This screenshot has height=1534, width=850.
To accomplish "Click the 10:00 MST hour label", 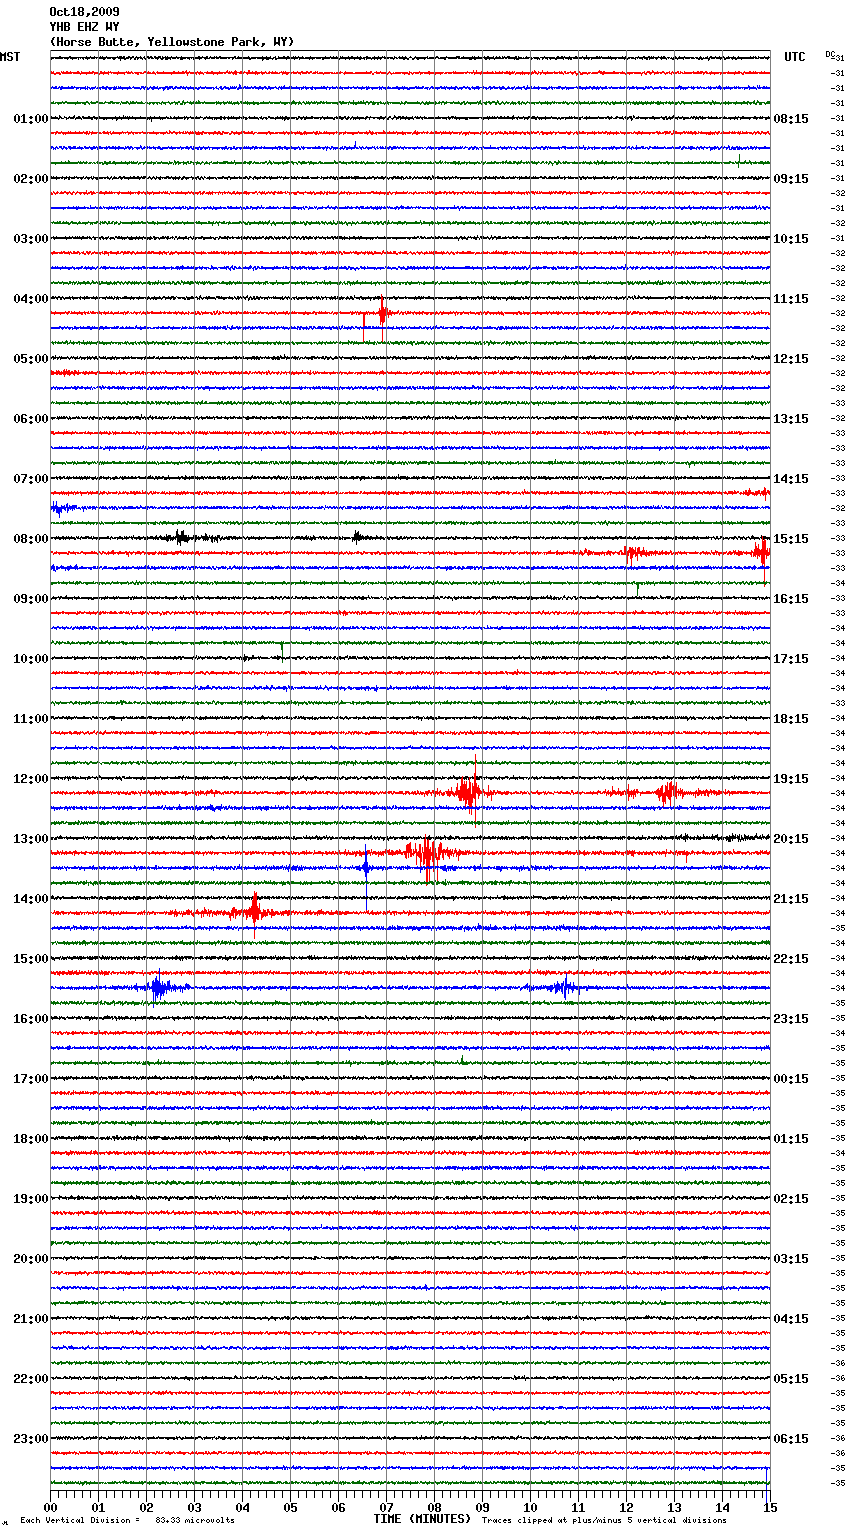I will pyautogui.click(x=30, y=659).
